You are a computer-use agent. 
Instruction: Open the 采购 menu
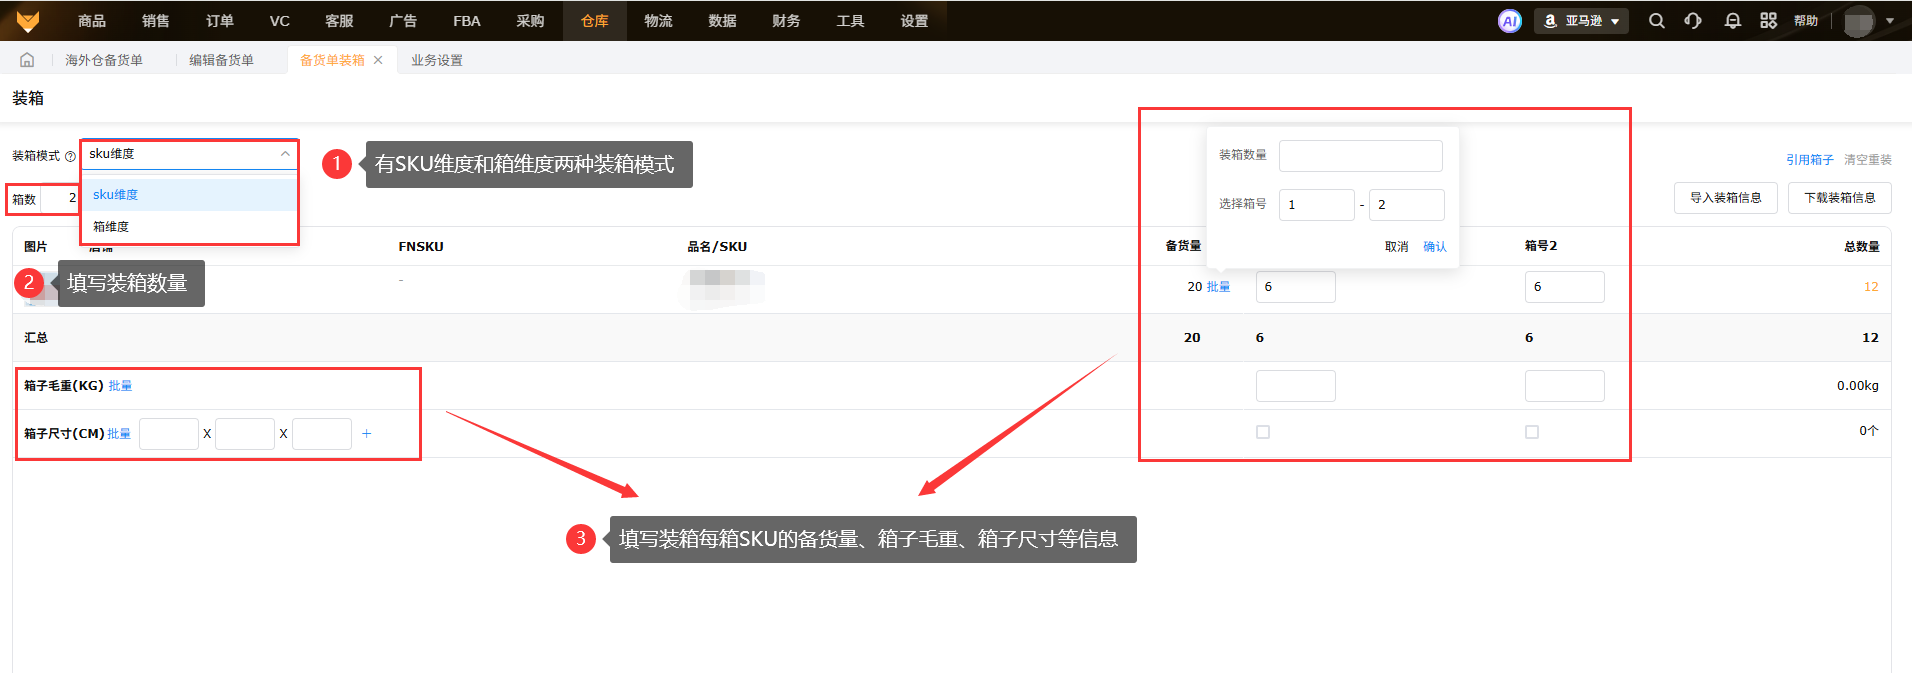pos(530,21)
